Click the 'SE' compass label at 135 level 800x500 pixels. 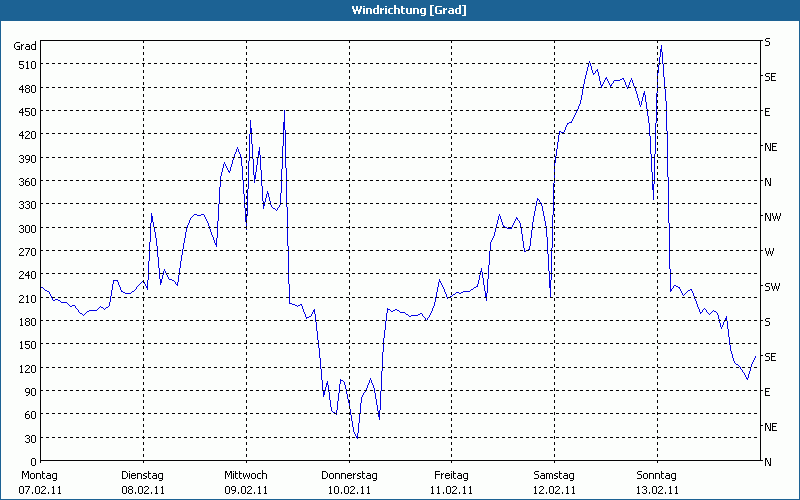tap(770, 357)
